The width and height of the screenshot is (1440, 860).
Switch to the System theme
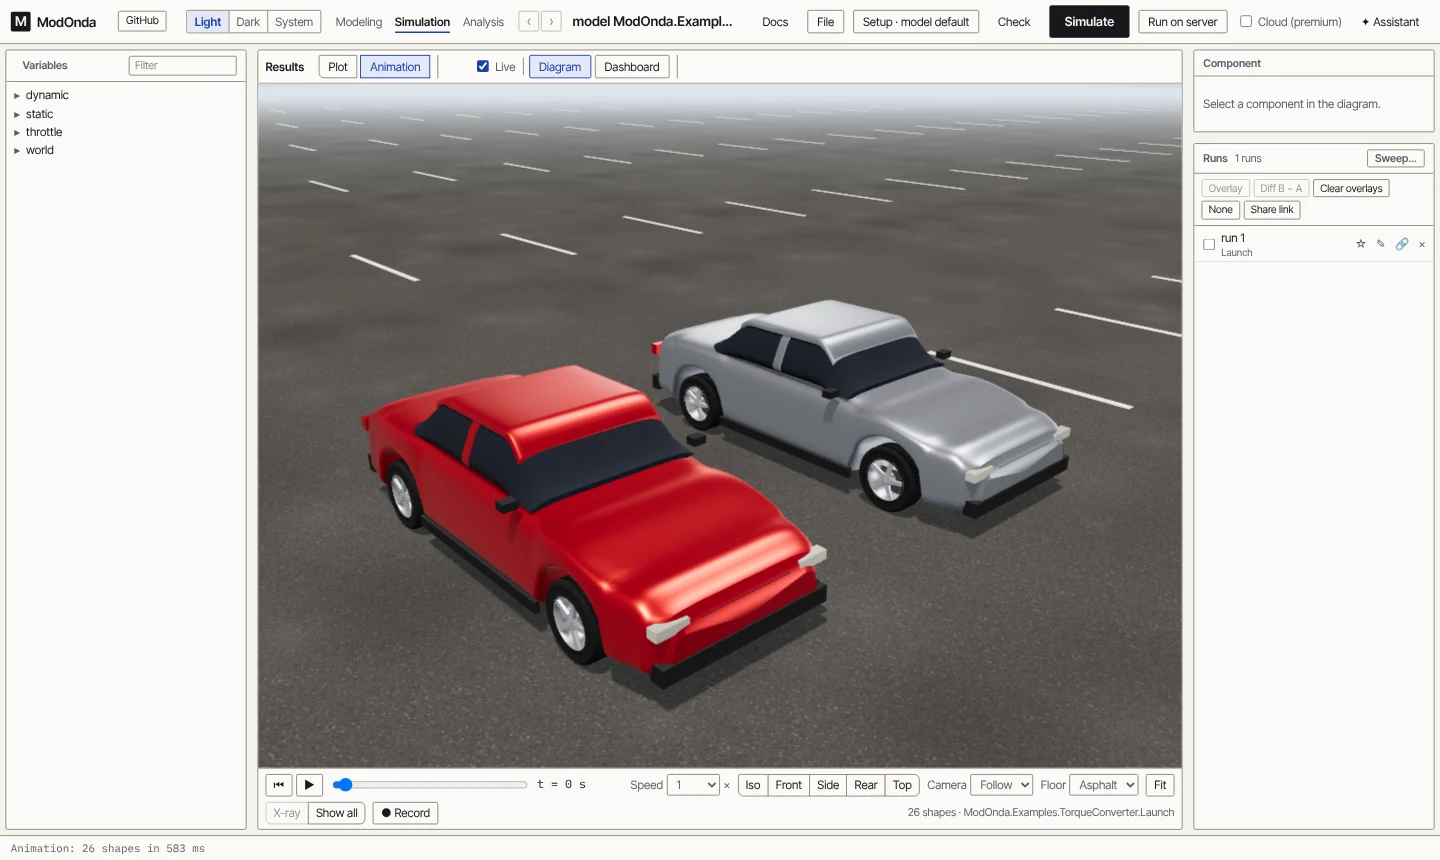click(294, 22)
